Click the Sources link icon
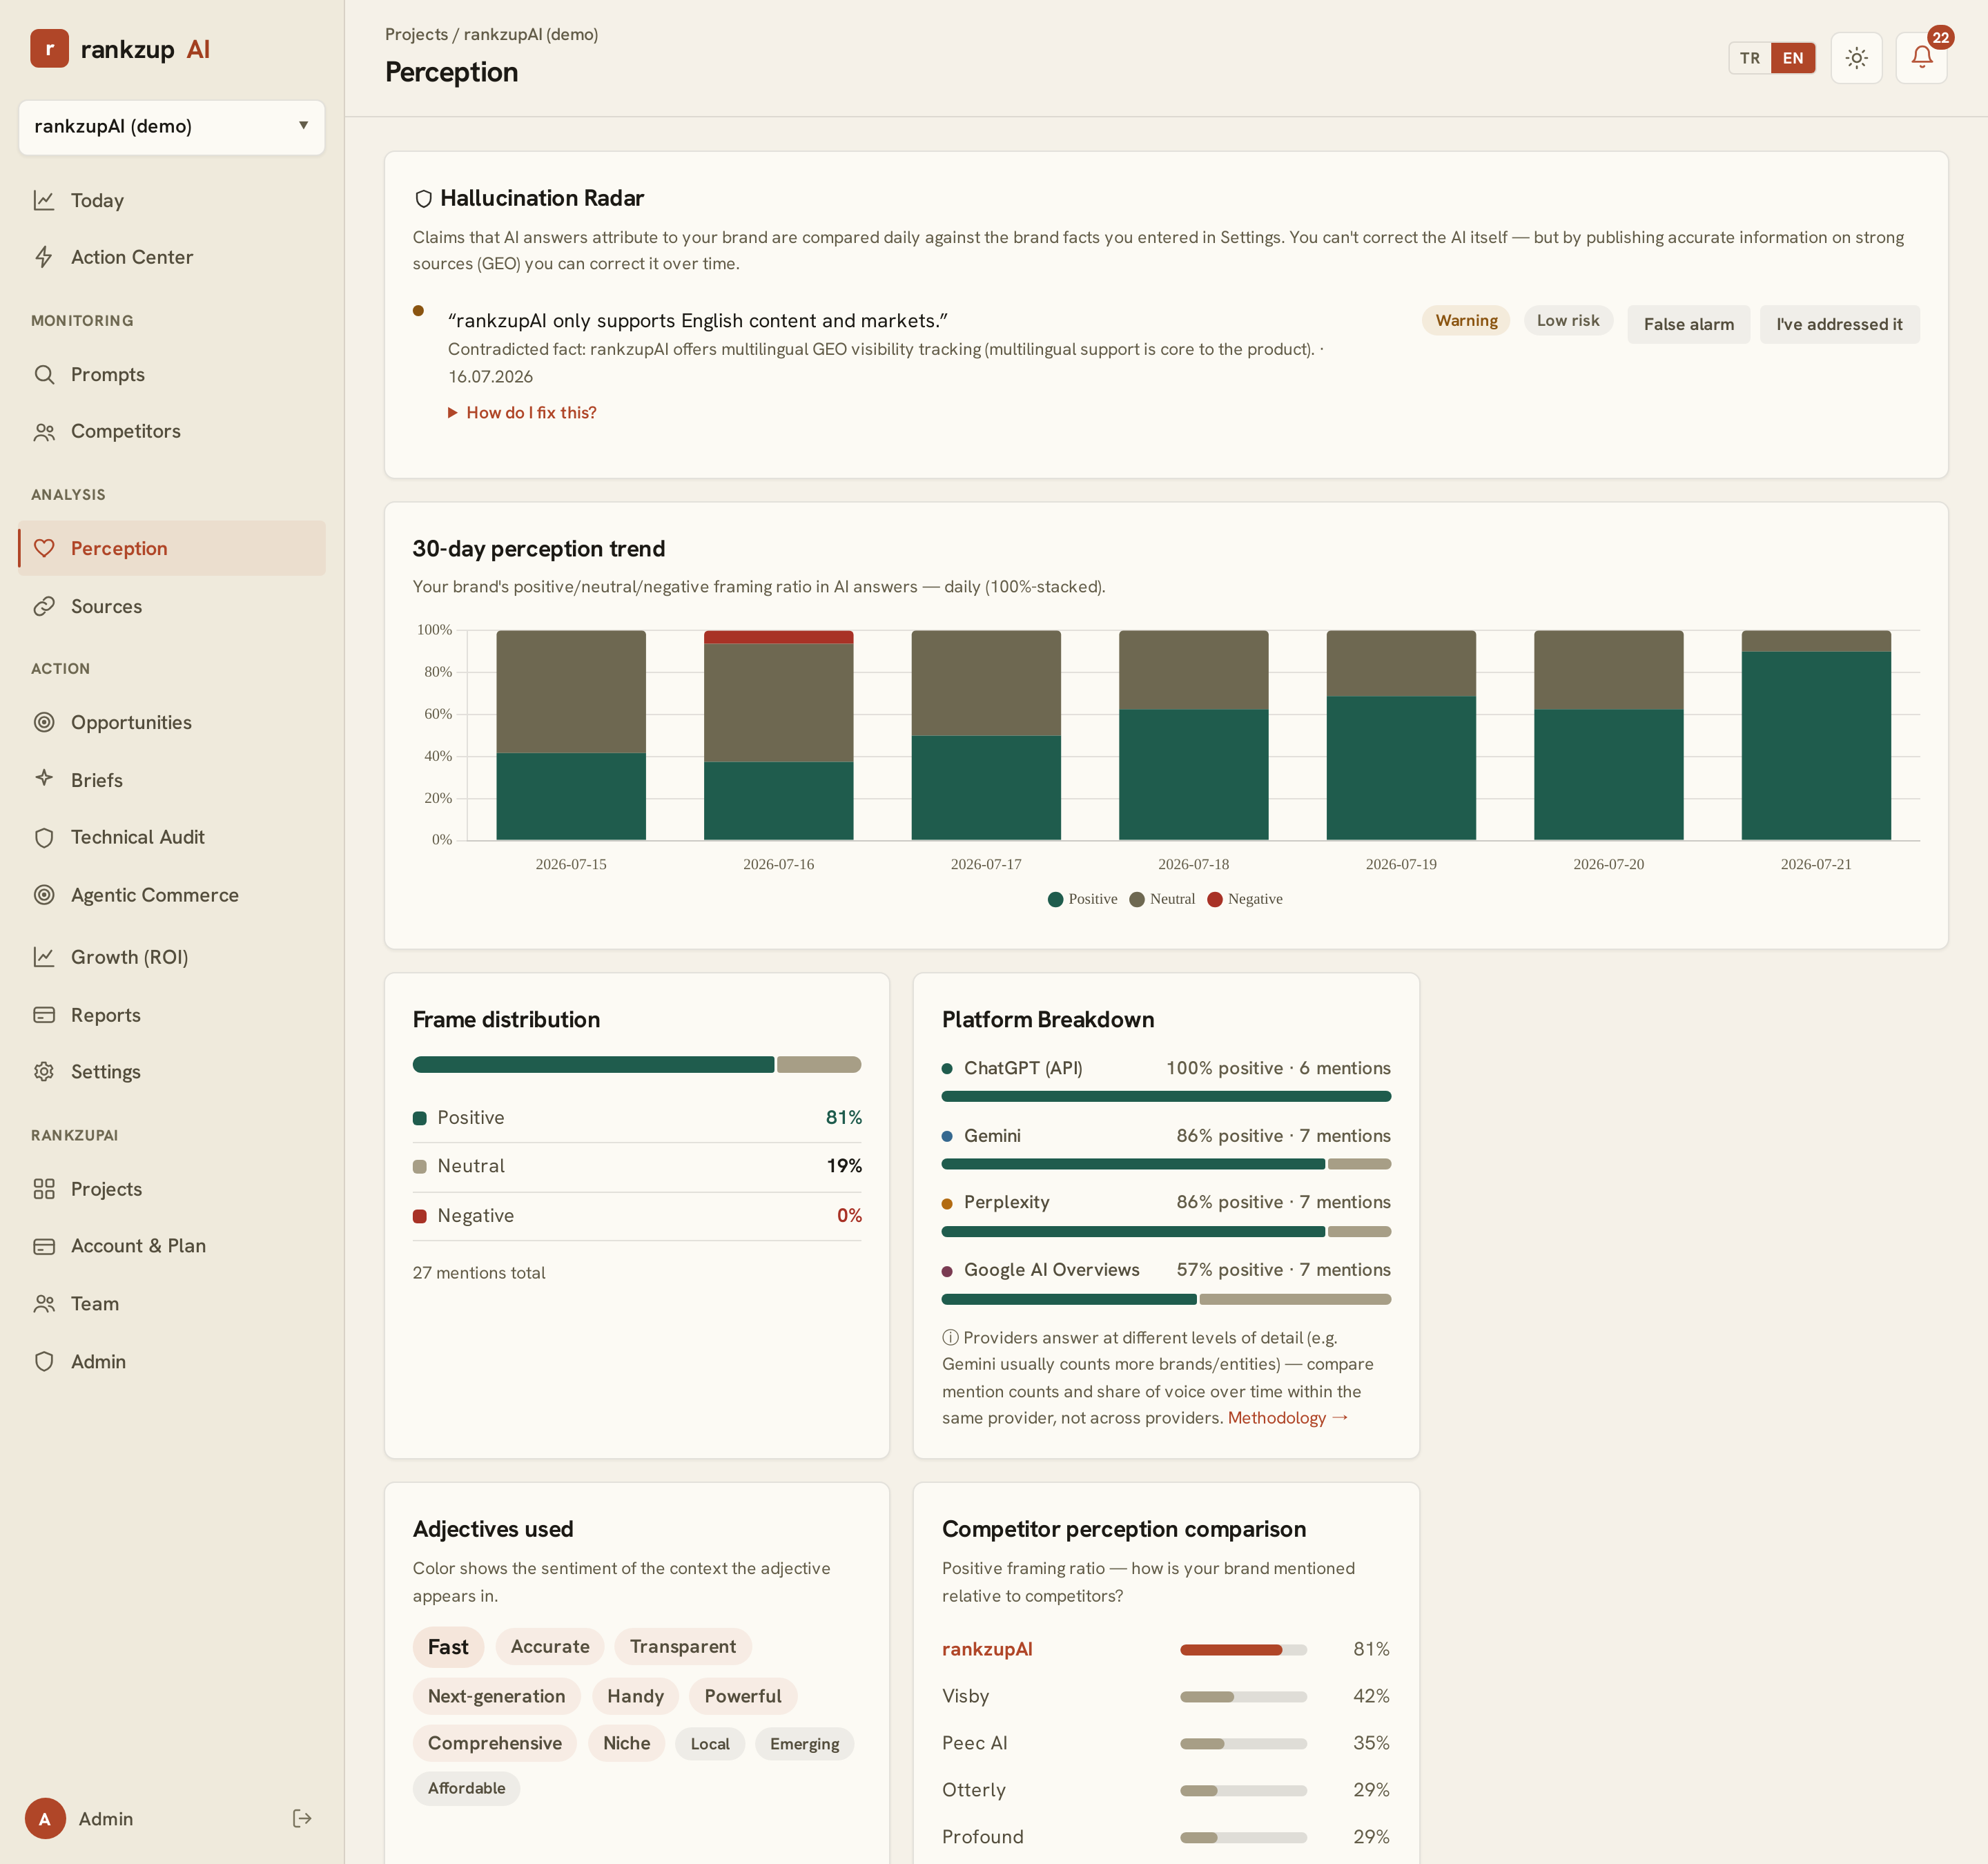 tap(44, 606)
